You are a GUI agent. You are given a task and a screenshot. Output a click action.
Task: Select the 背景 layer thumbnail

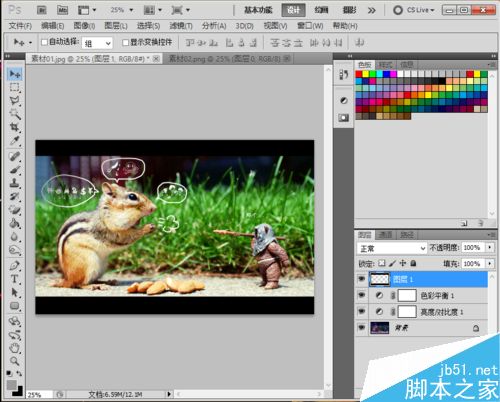coord(380,328)
